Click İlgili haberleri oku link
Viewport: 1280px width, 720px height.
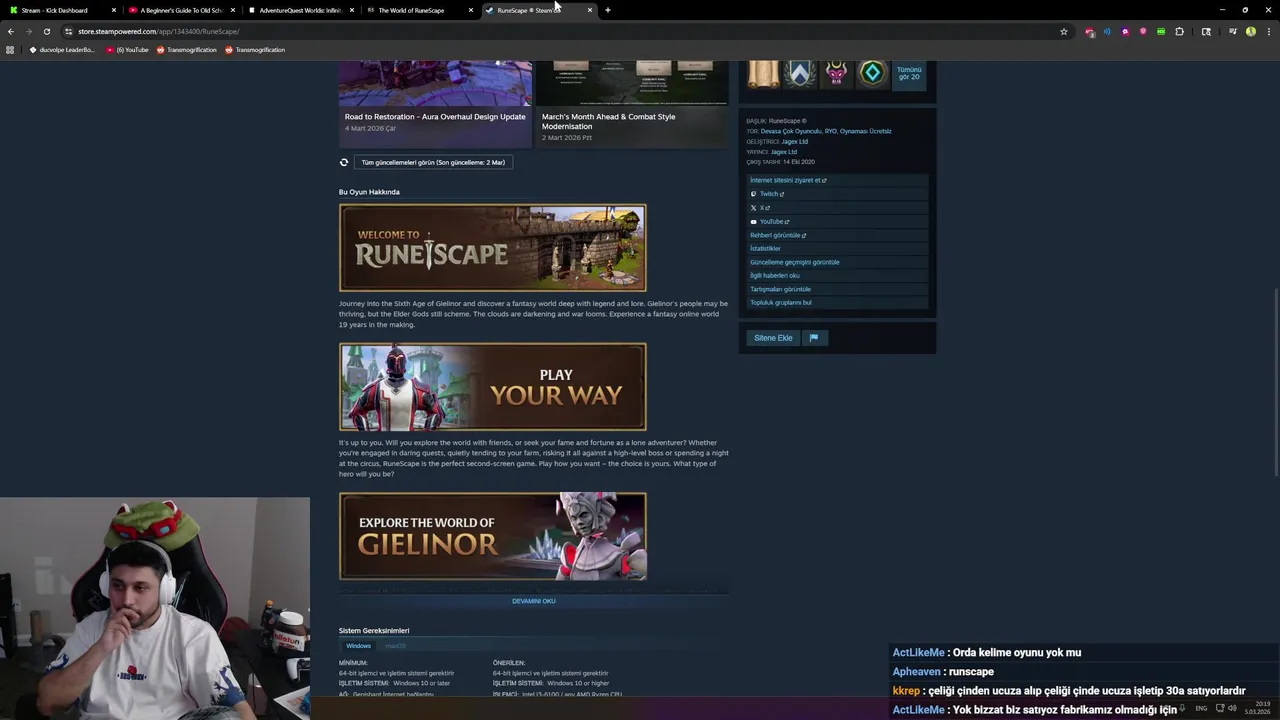775,275
